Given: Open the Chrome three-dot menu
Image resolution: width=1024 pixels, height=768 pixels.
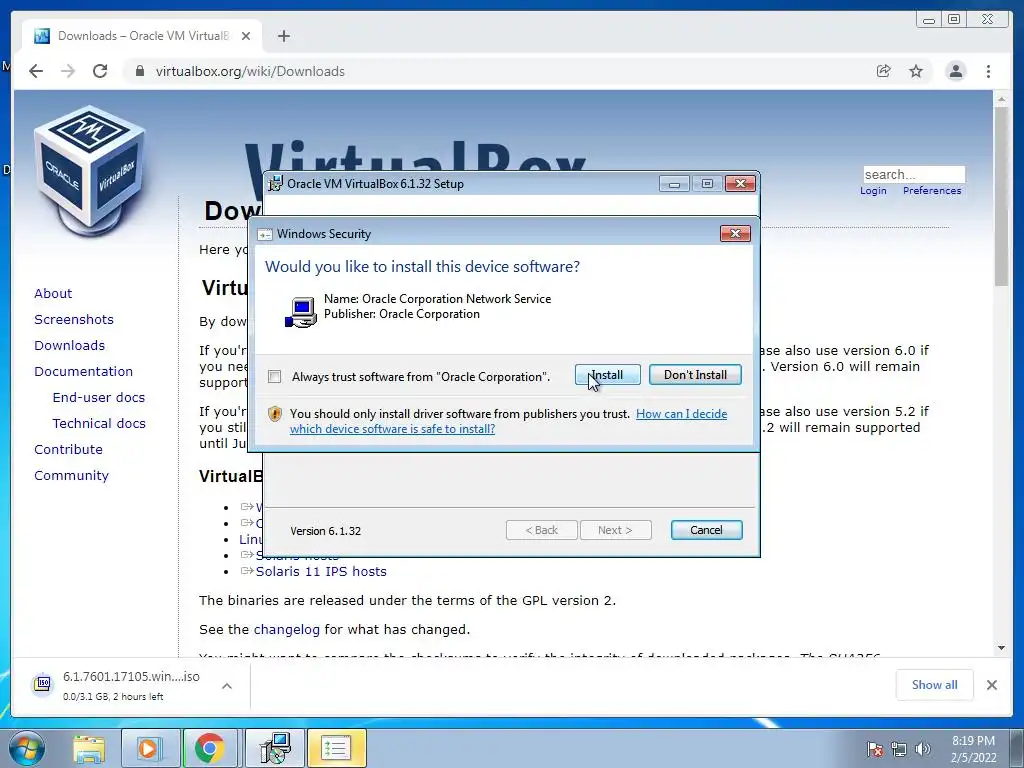Looking at the screenshot, I should 989,71.
